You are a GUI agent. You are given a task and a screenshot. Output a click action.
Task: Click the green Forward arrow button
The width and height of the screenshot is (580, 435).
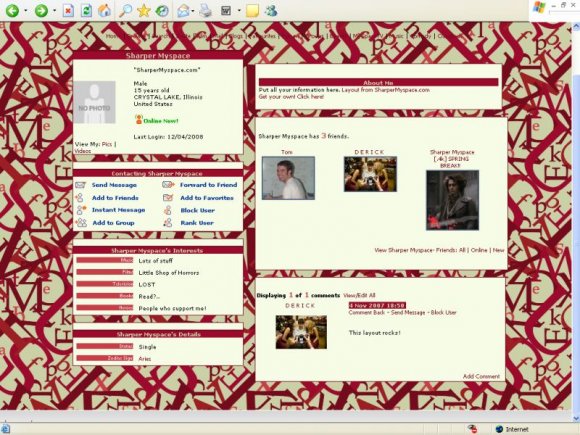tap(41, 10)
